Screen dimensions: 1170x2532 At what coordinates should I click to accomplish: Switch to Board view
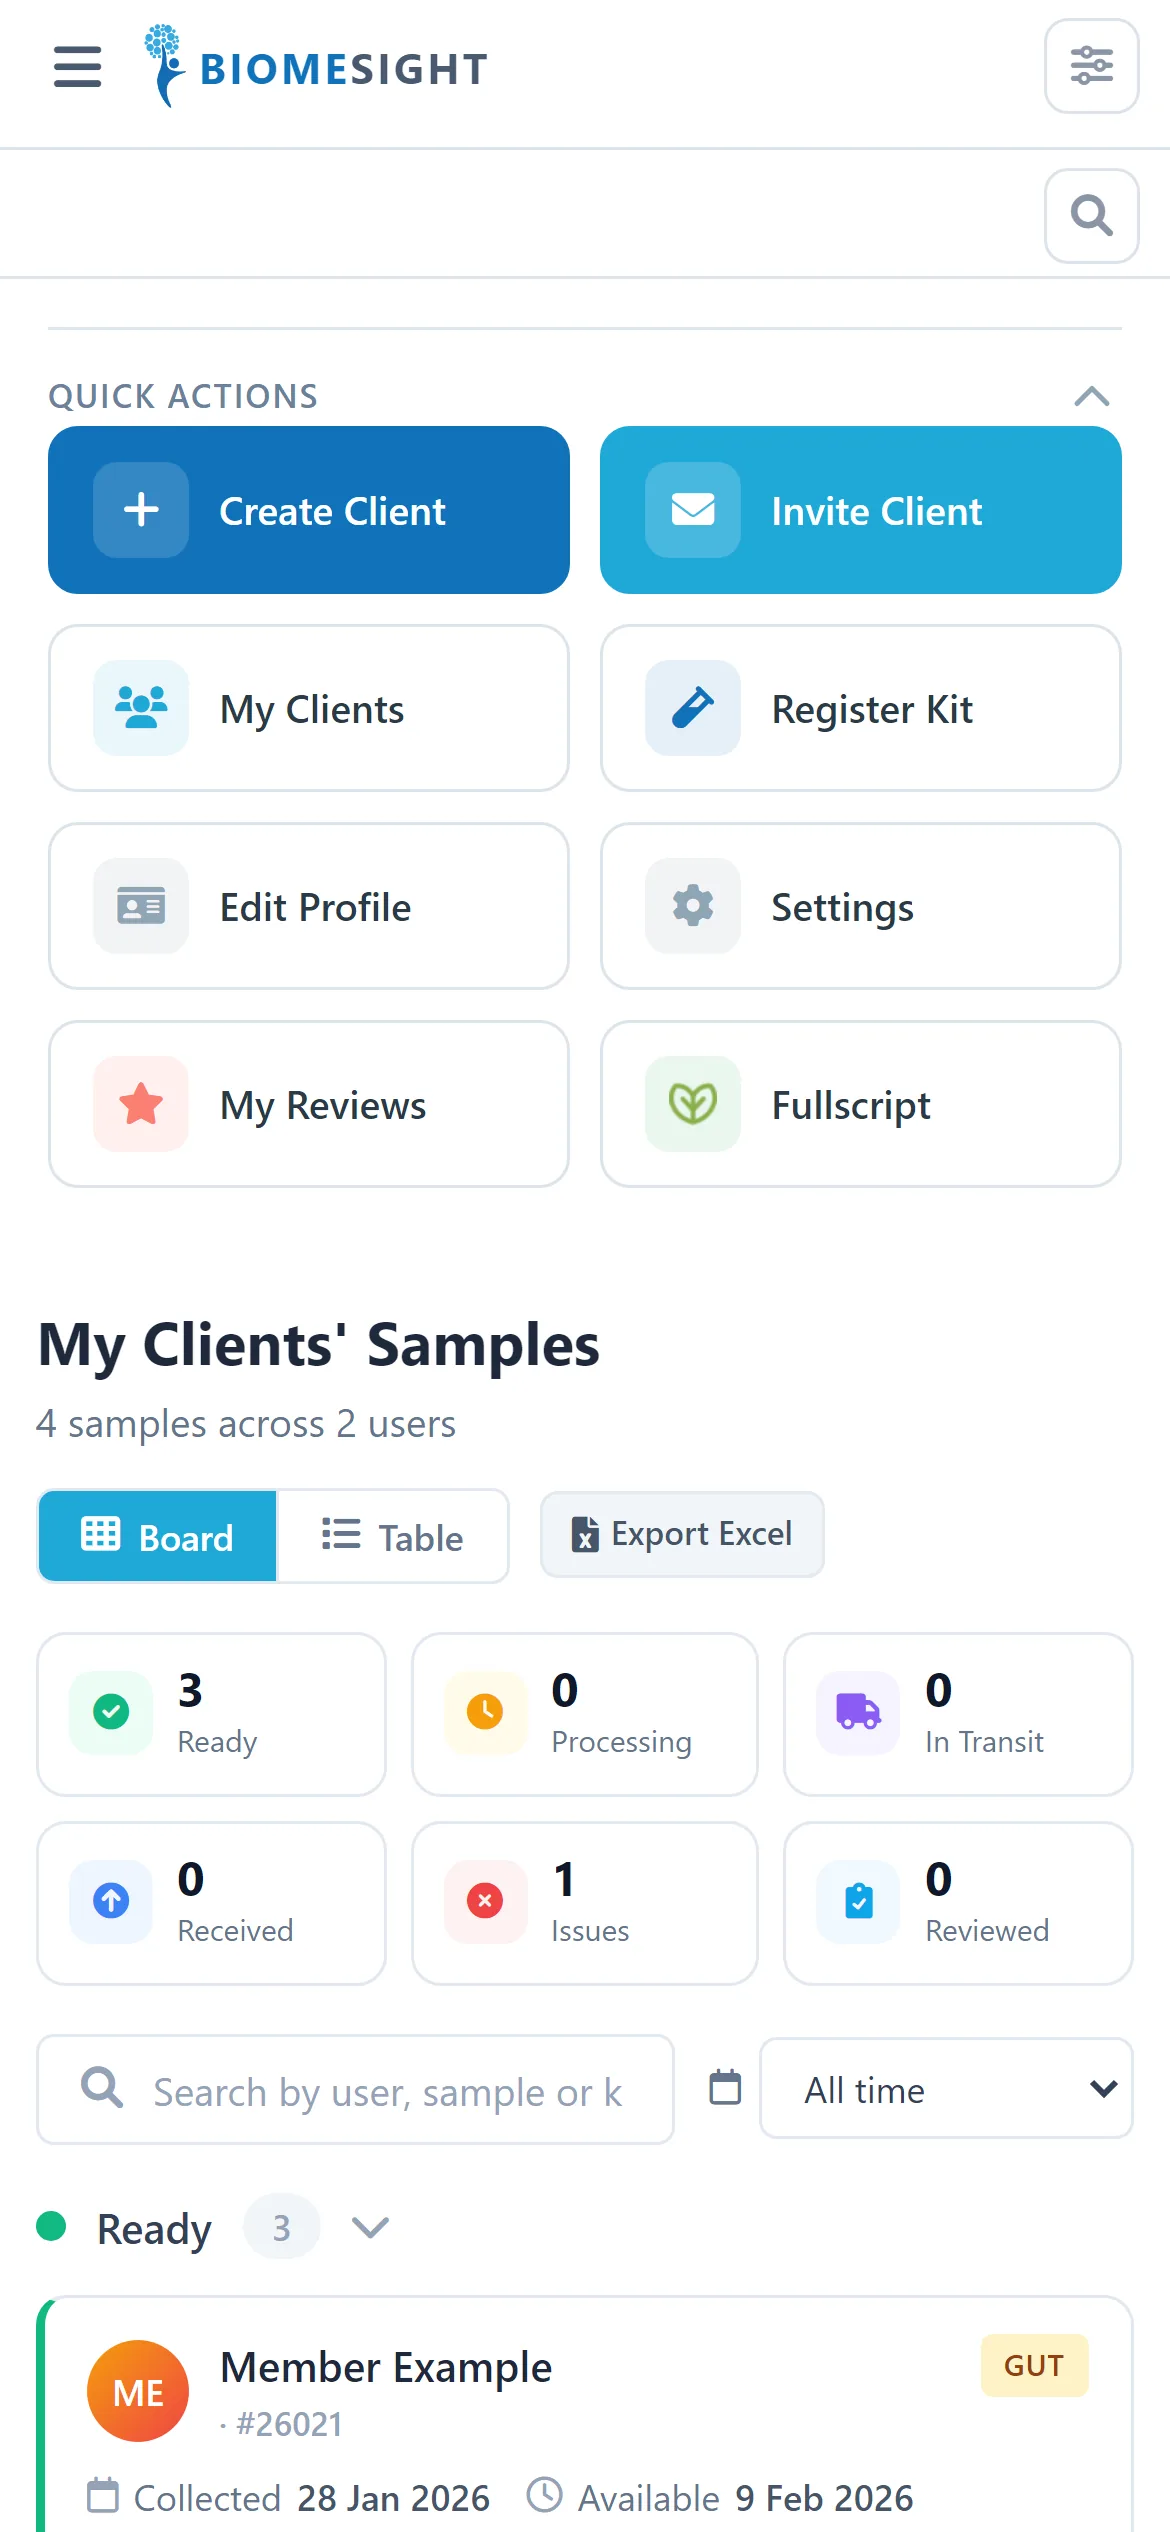click(157, 1536)
